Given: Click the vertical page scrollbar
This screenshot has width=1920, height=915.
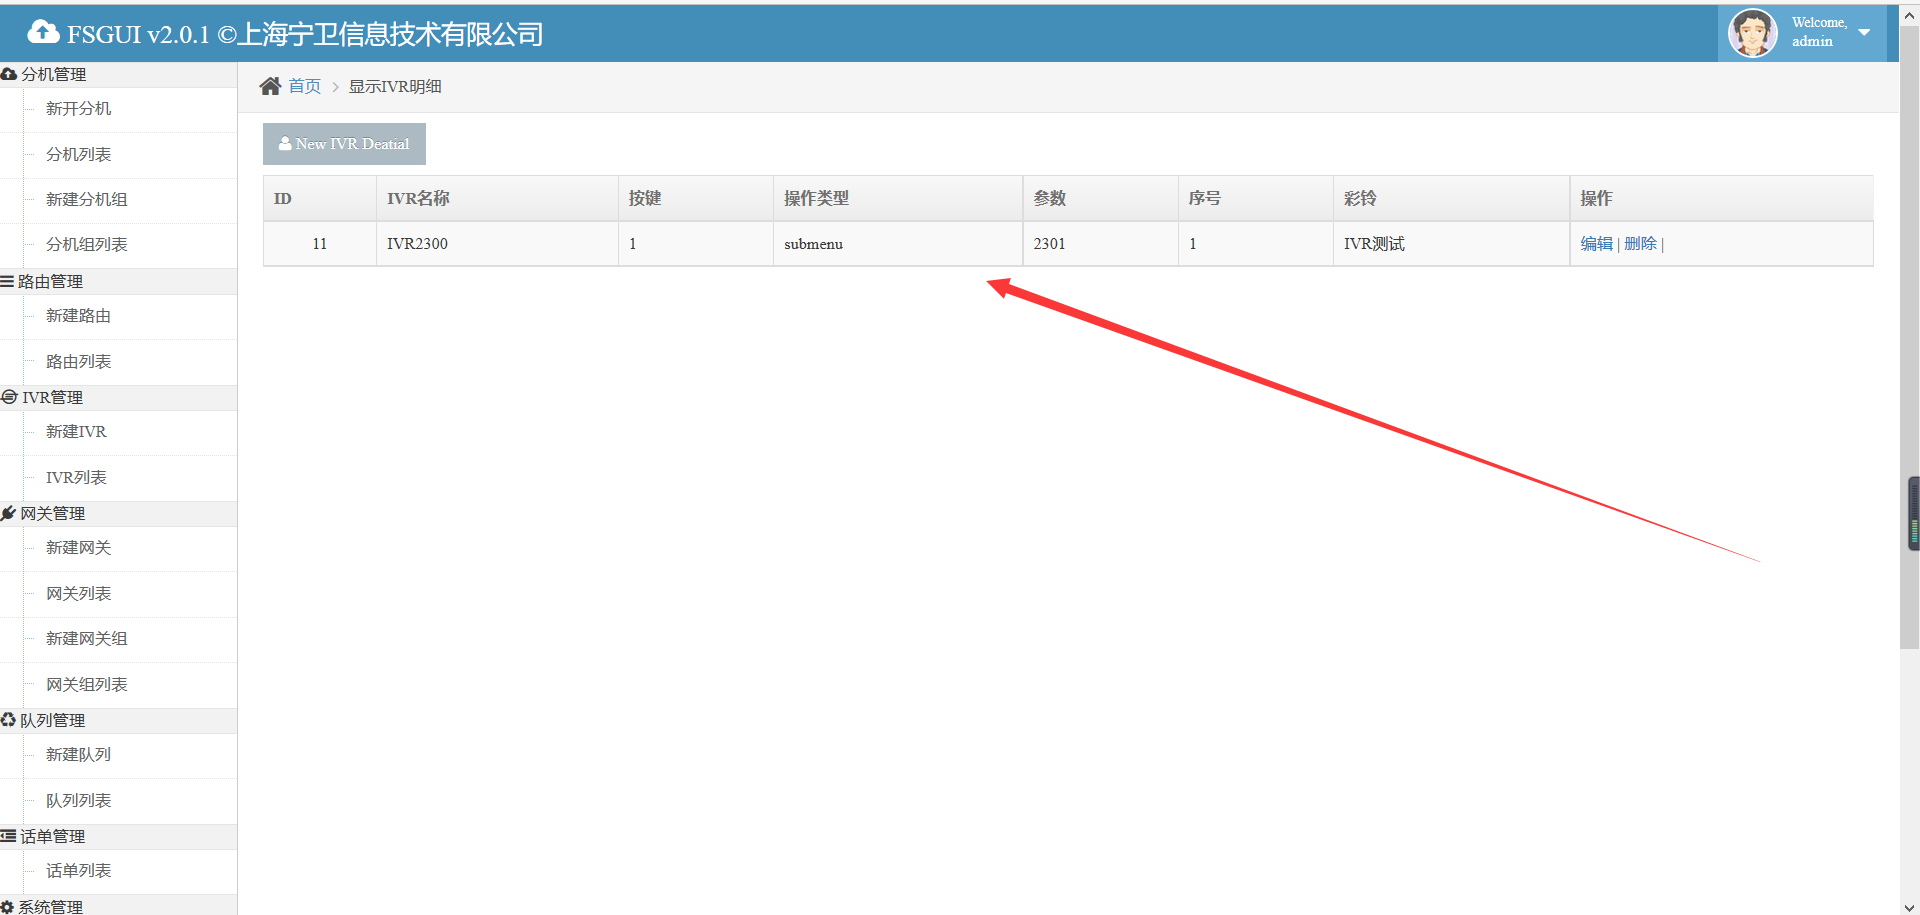Looking at the screenshot, I should click(1909, 350).
